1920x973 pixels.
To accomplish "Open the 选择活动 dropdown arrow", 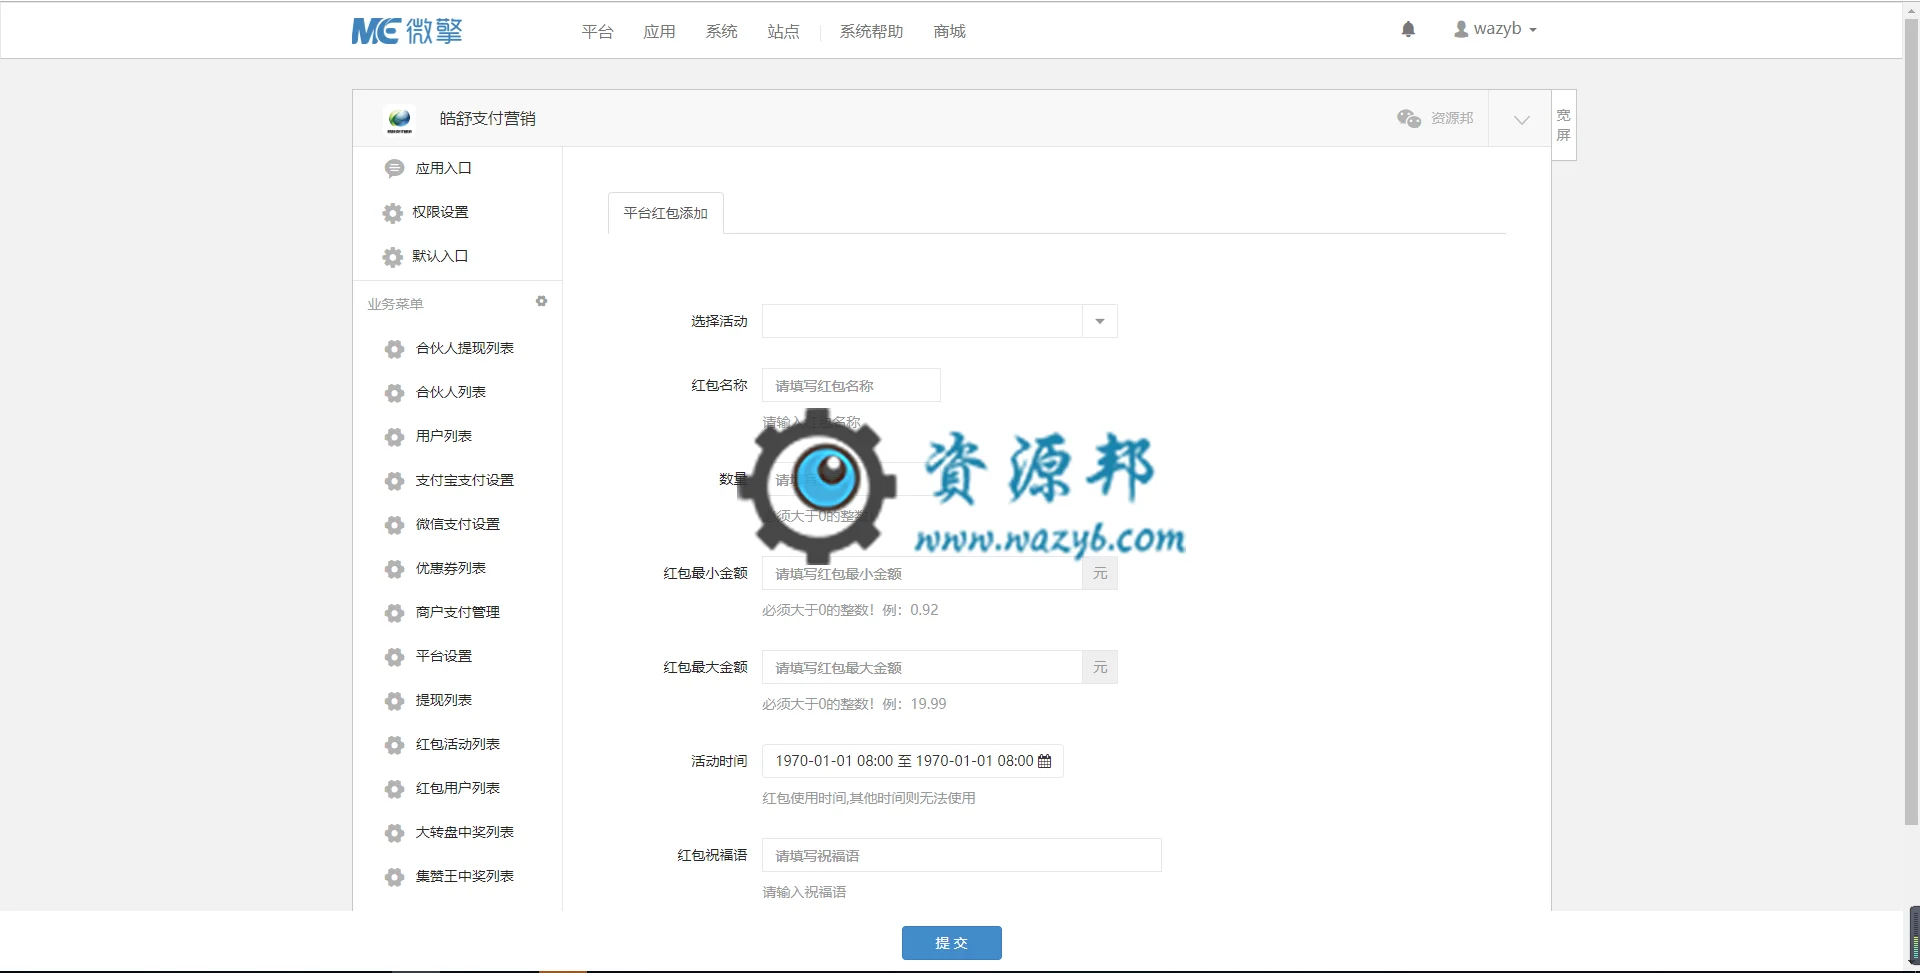I will tap(1099, 321).
